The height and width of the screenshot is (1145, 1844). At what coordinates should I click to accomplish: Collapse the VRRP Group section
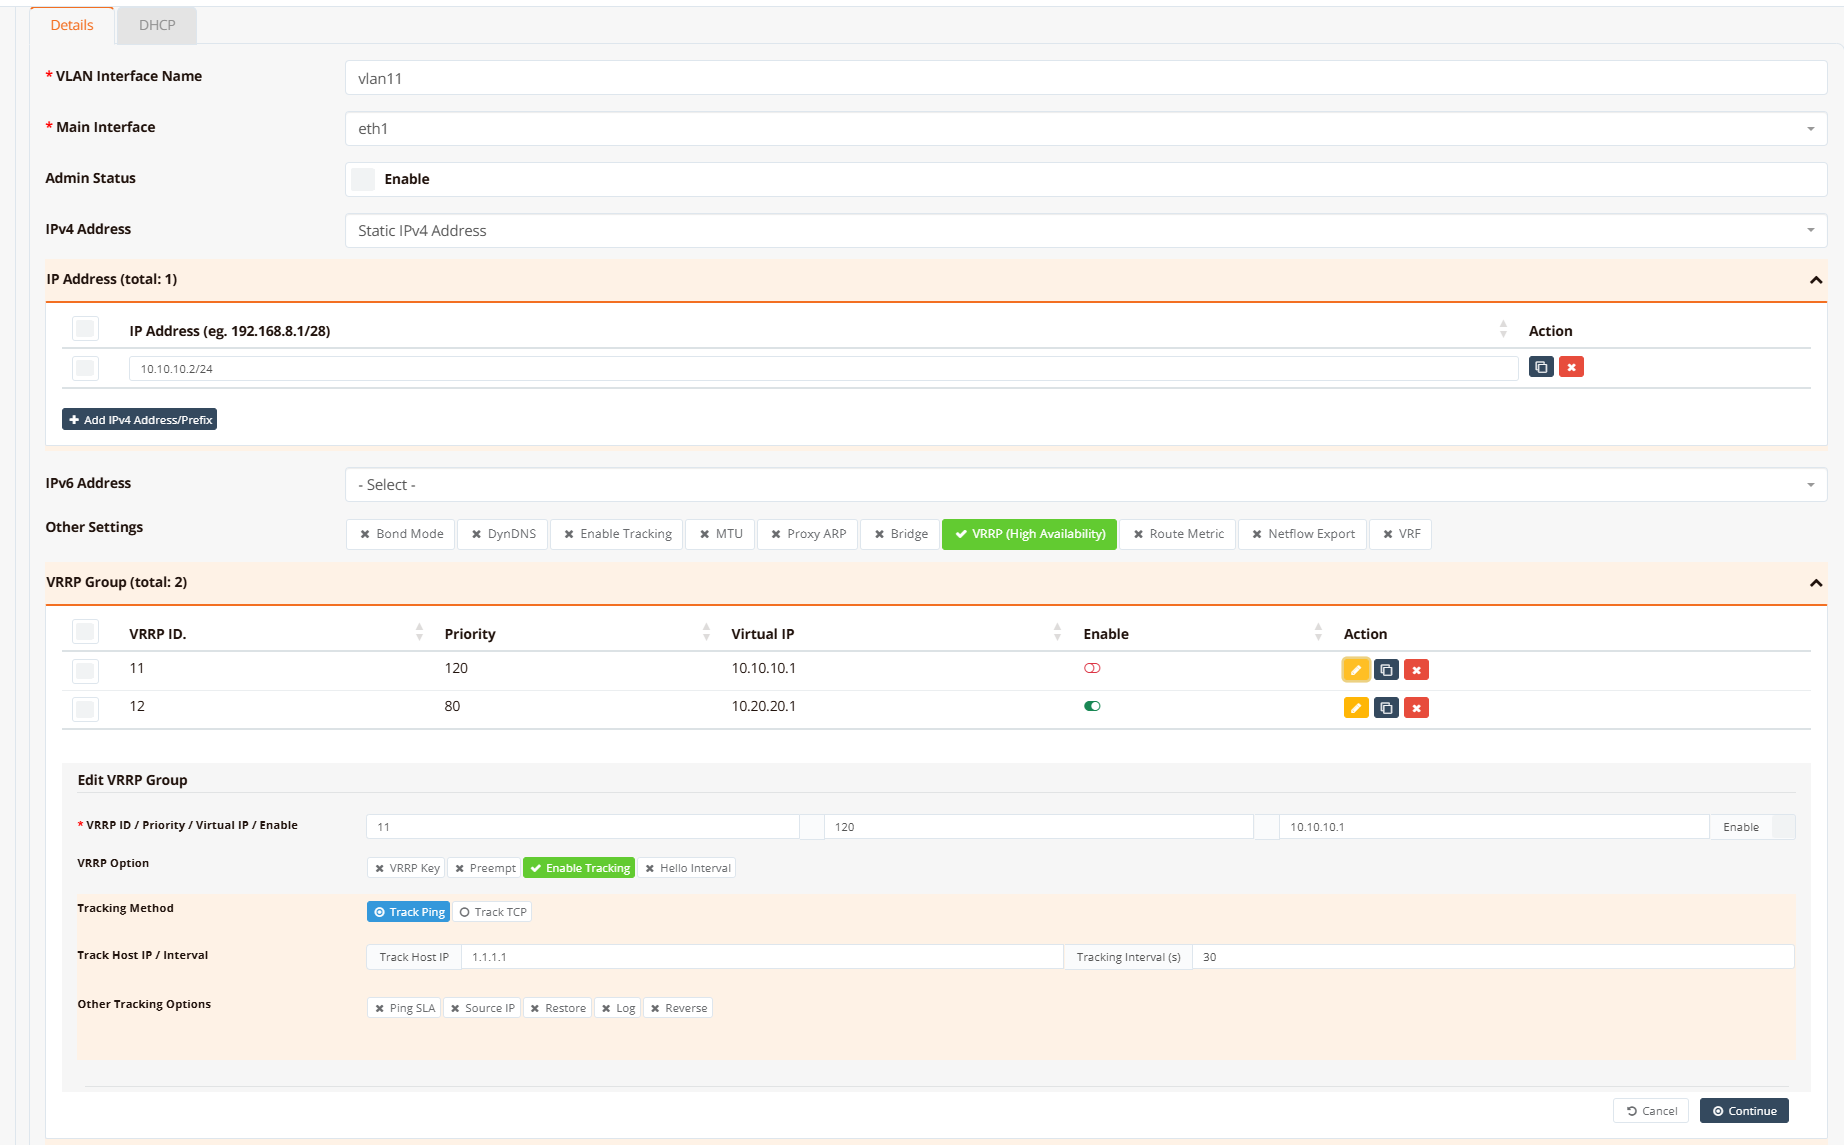1815,583
